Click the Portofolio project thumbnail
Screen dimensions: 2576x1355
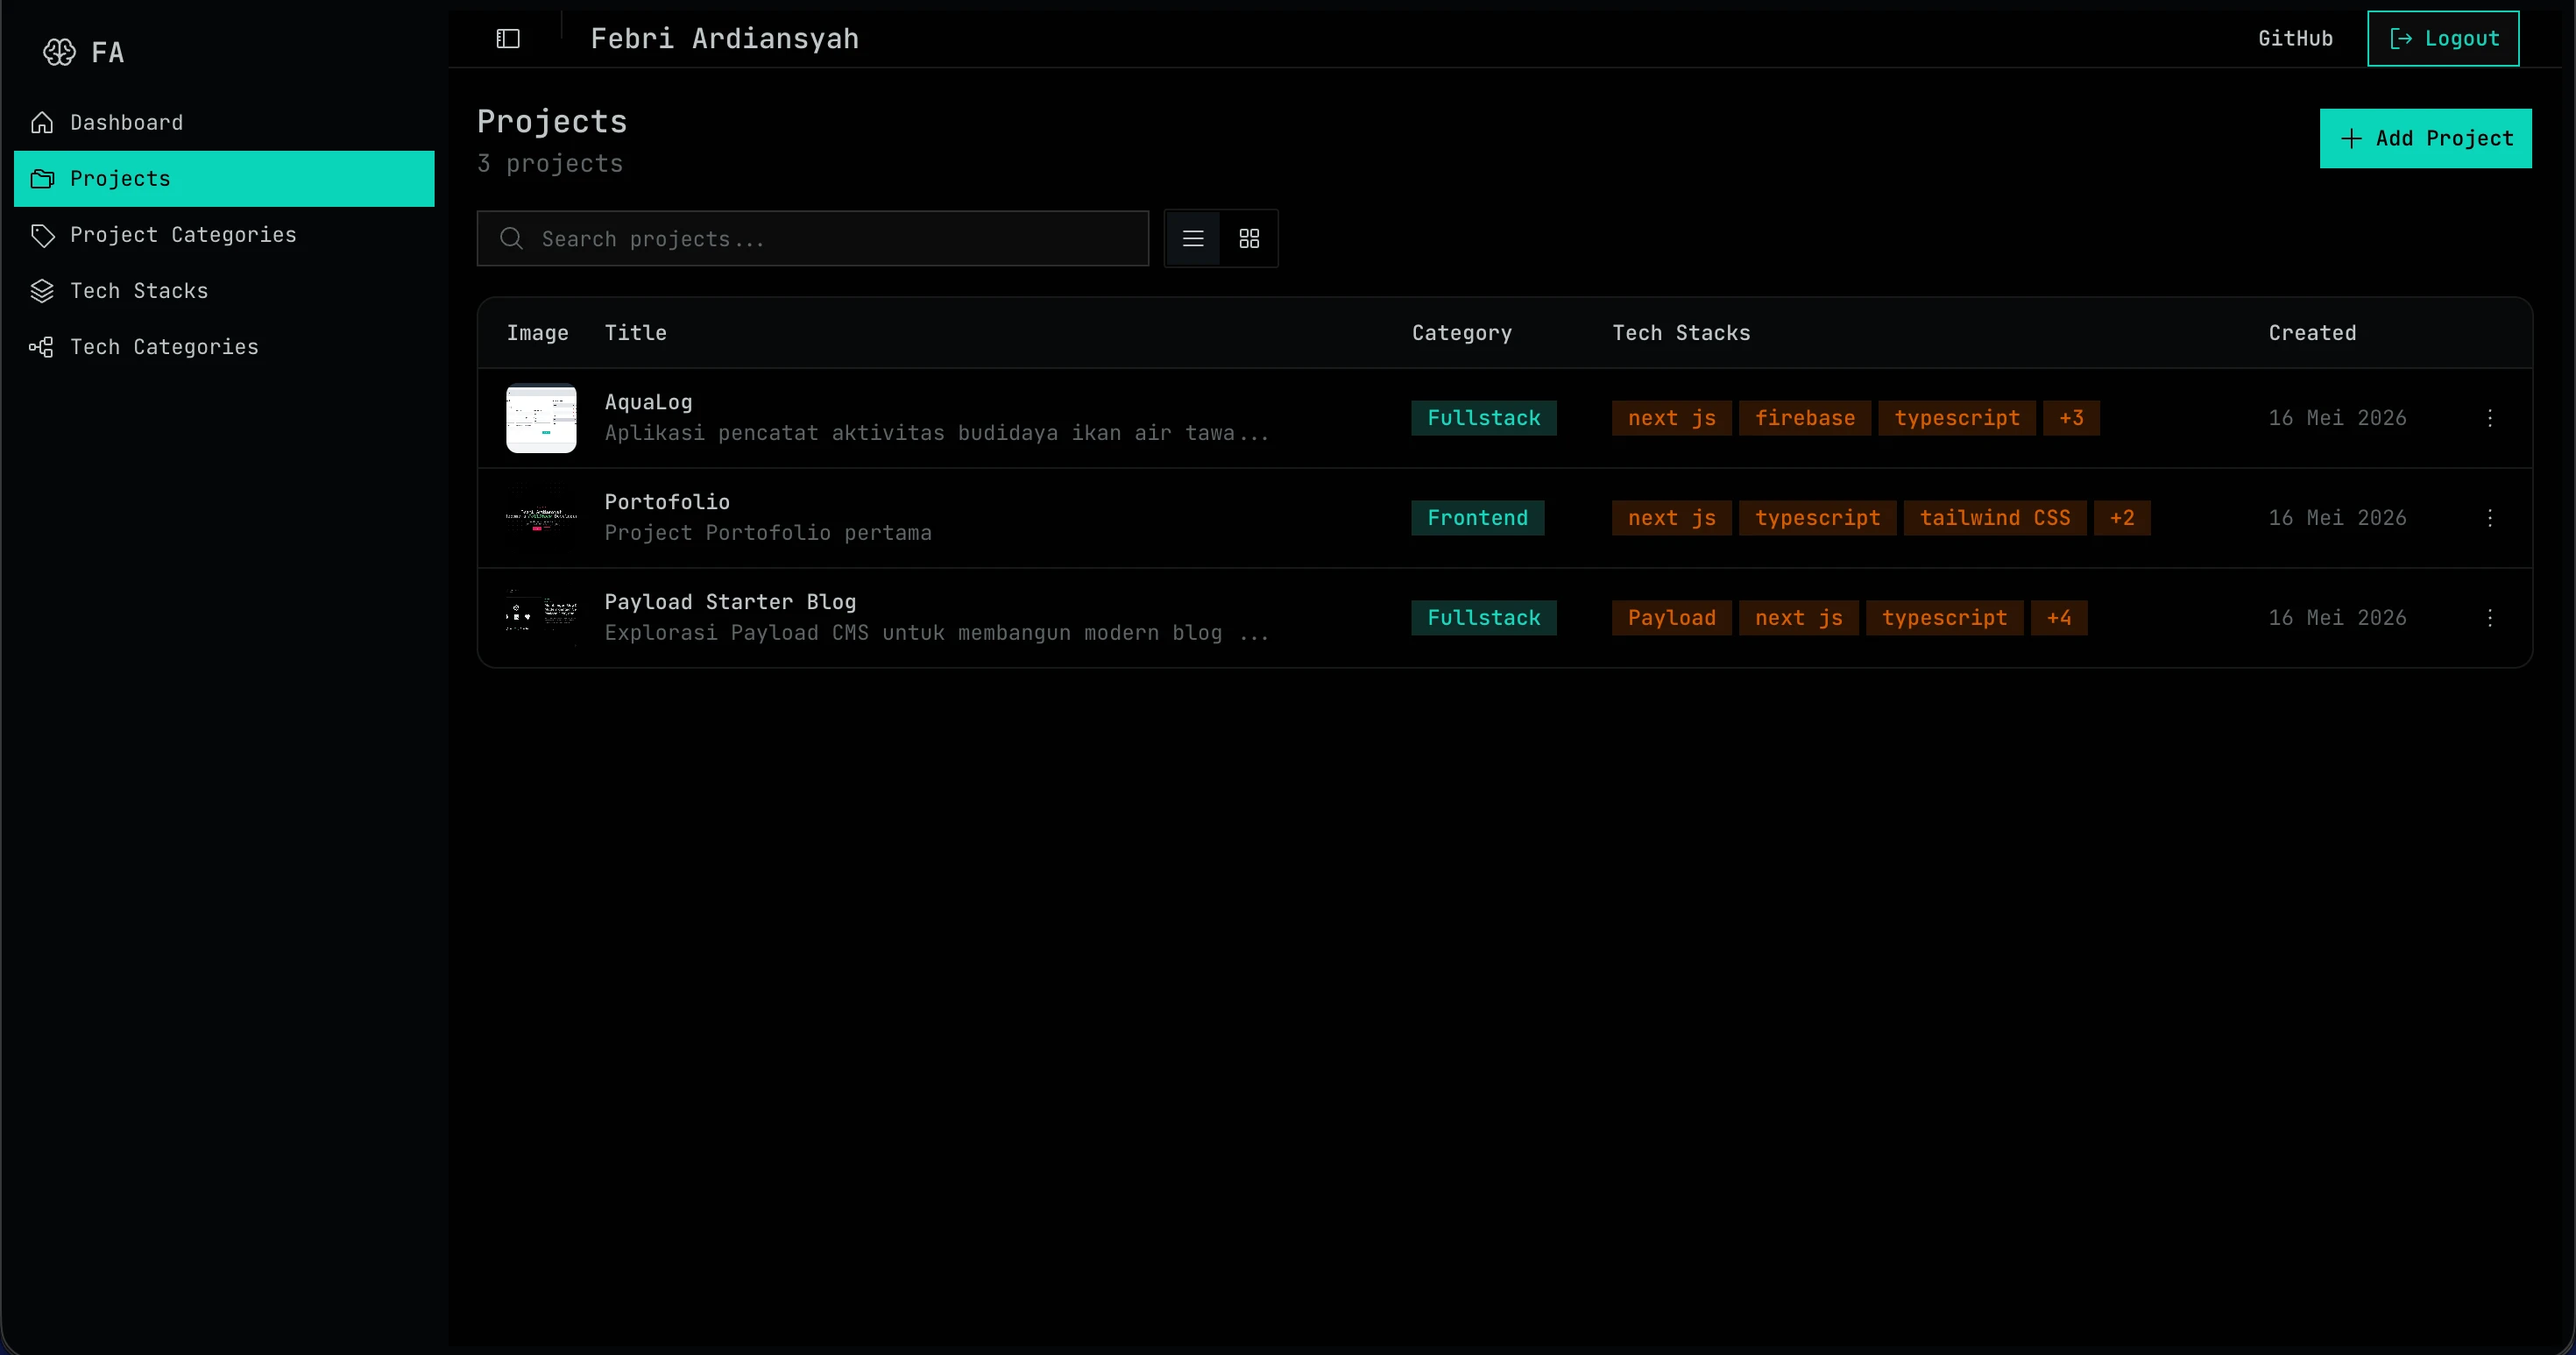coord(541,518)
